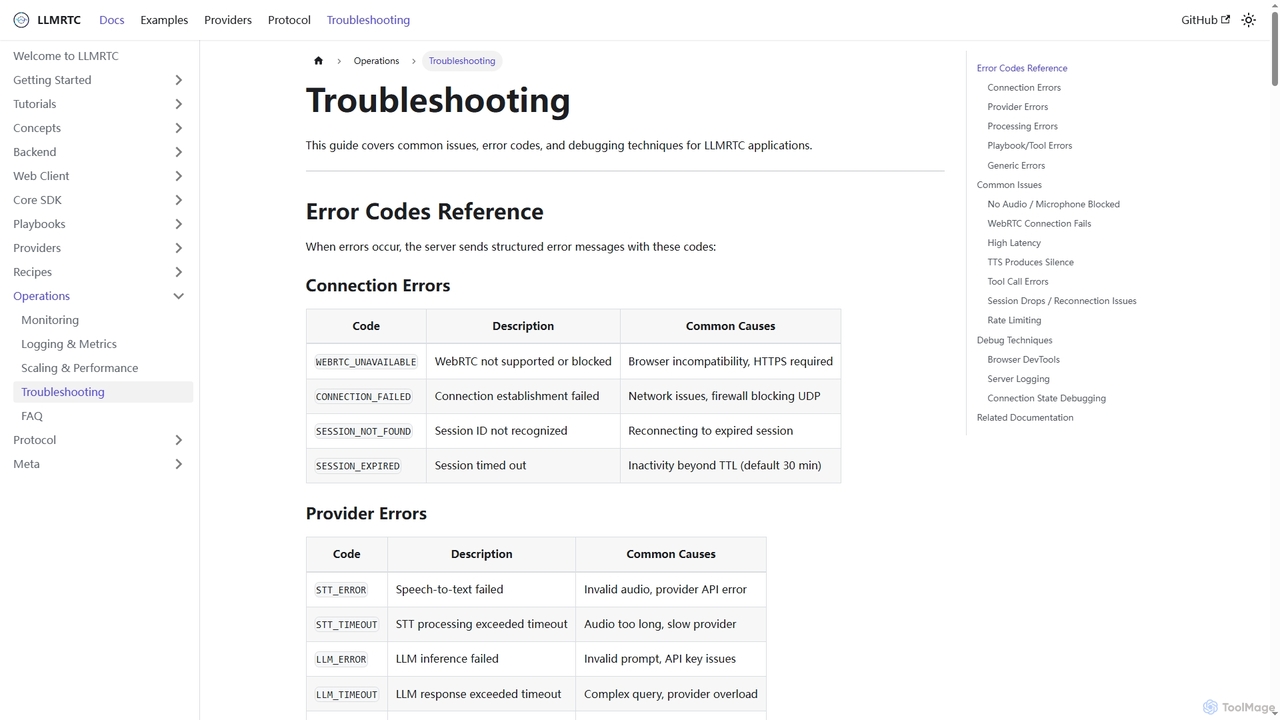Expand the Providers sidebar chevron
This screenshot has width=1280, height=720.
[178, 248]
